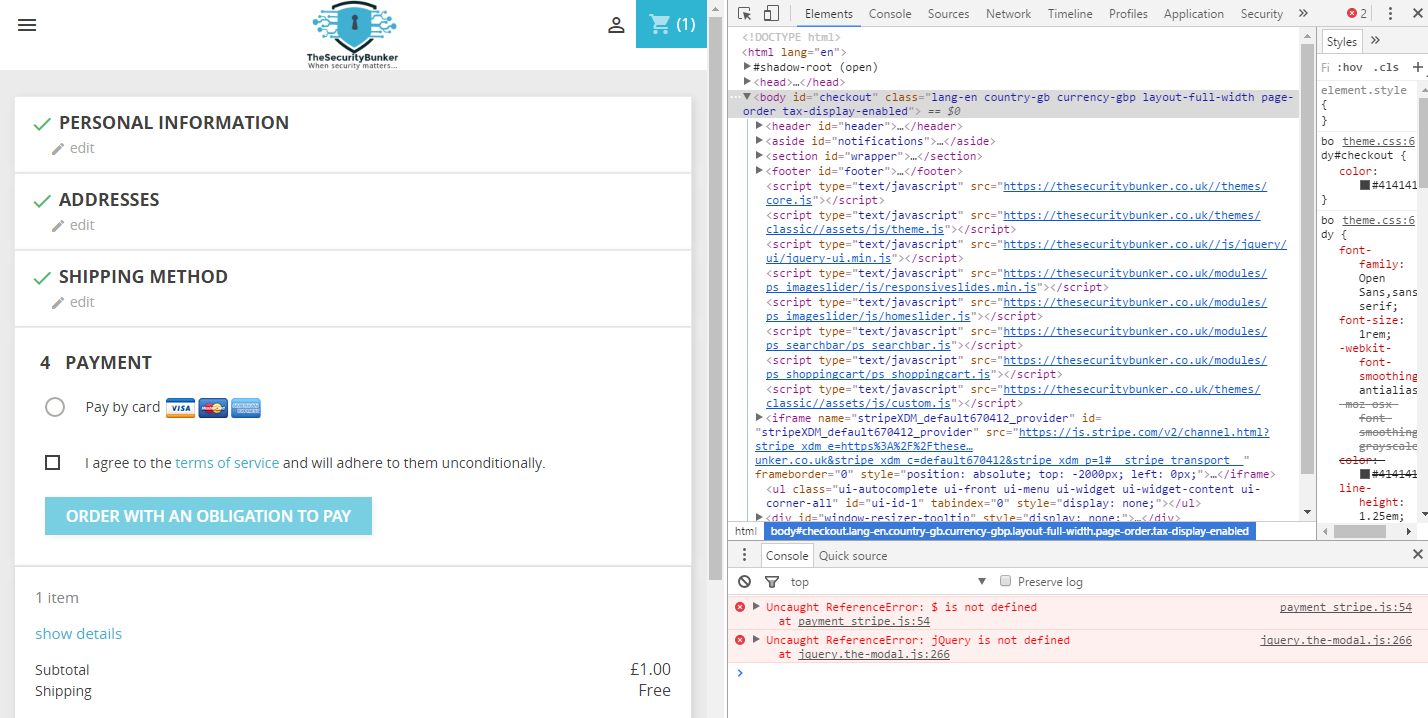Switch to the Timeline tab

pos(1070,13)
